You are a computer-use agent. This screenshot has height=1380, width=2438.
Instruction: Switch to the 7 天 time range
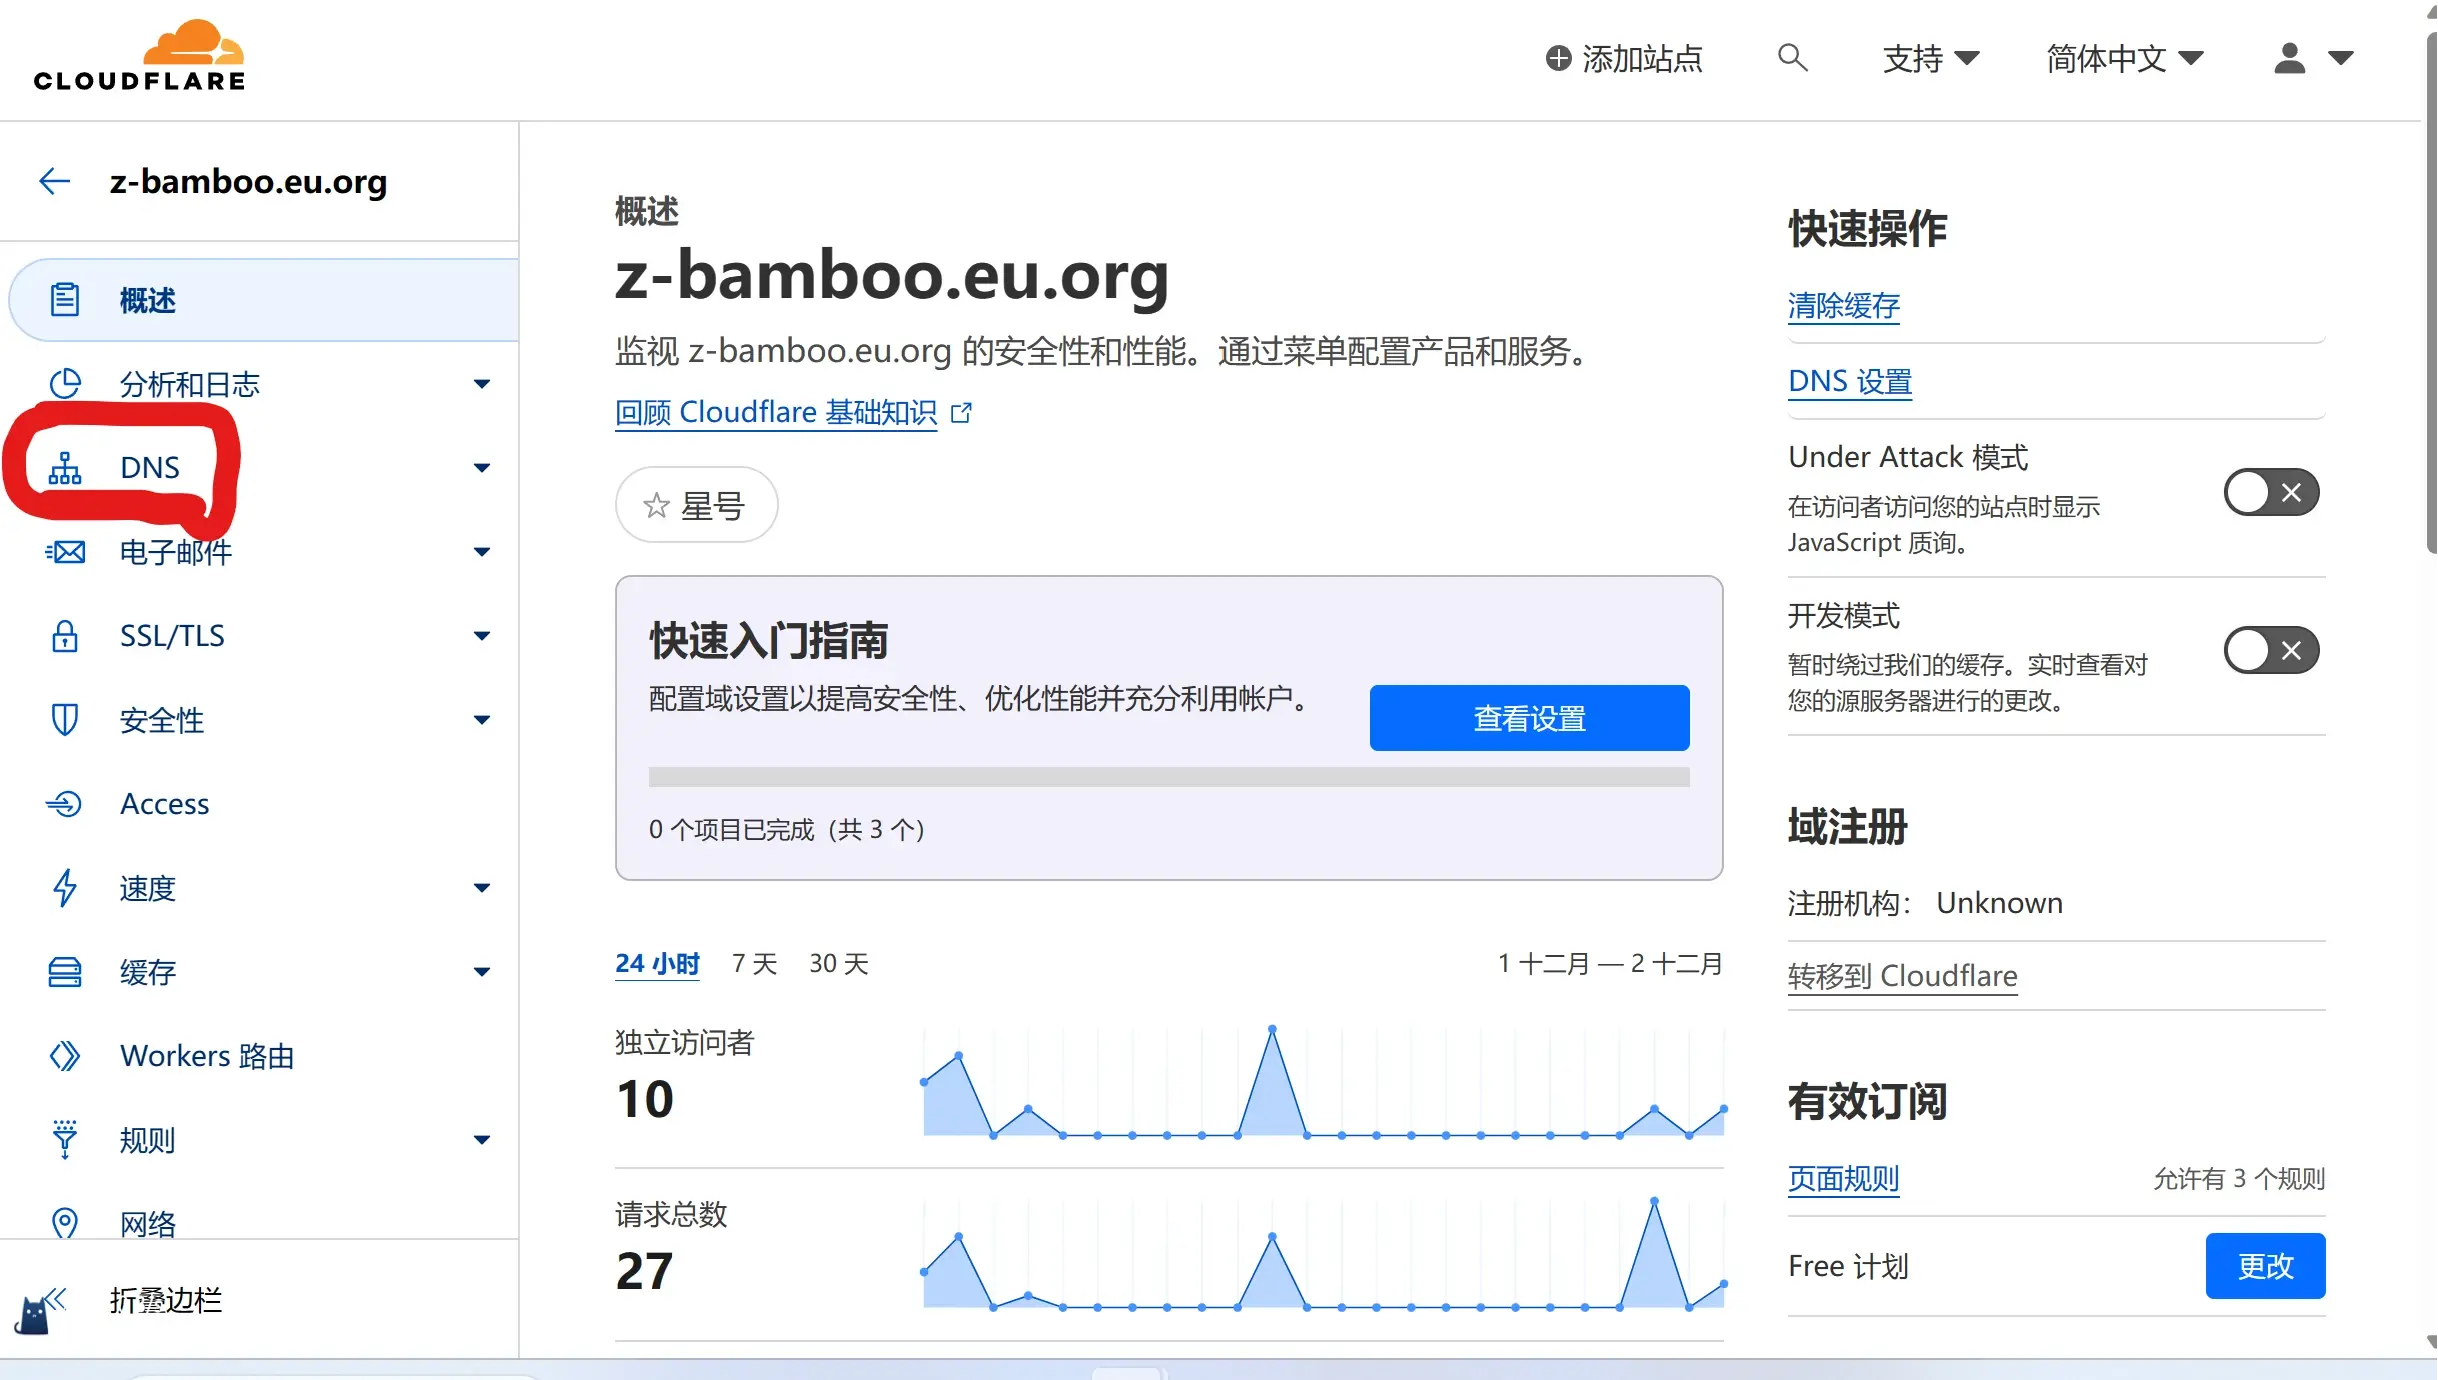pos(754,963)
